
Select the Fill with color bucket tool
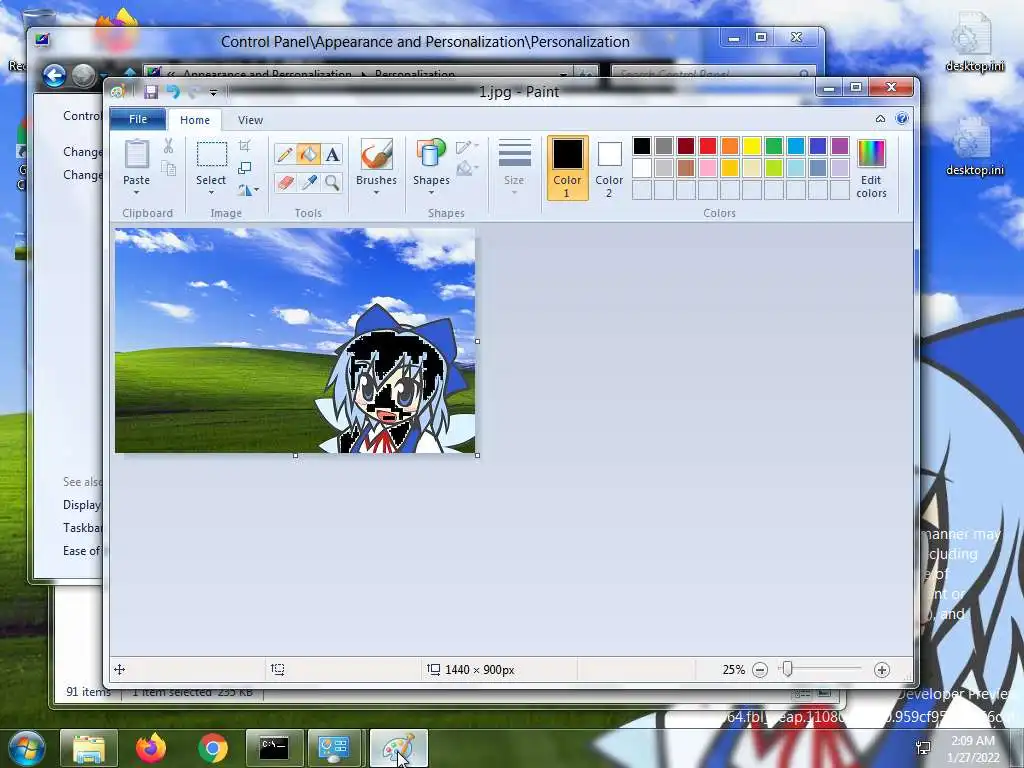(x=308, y=155)
